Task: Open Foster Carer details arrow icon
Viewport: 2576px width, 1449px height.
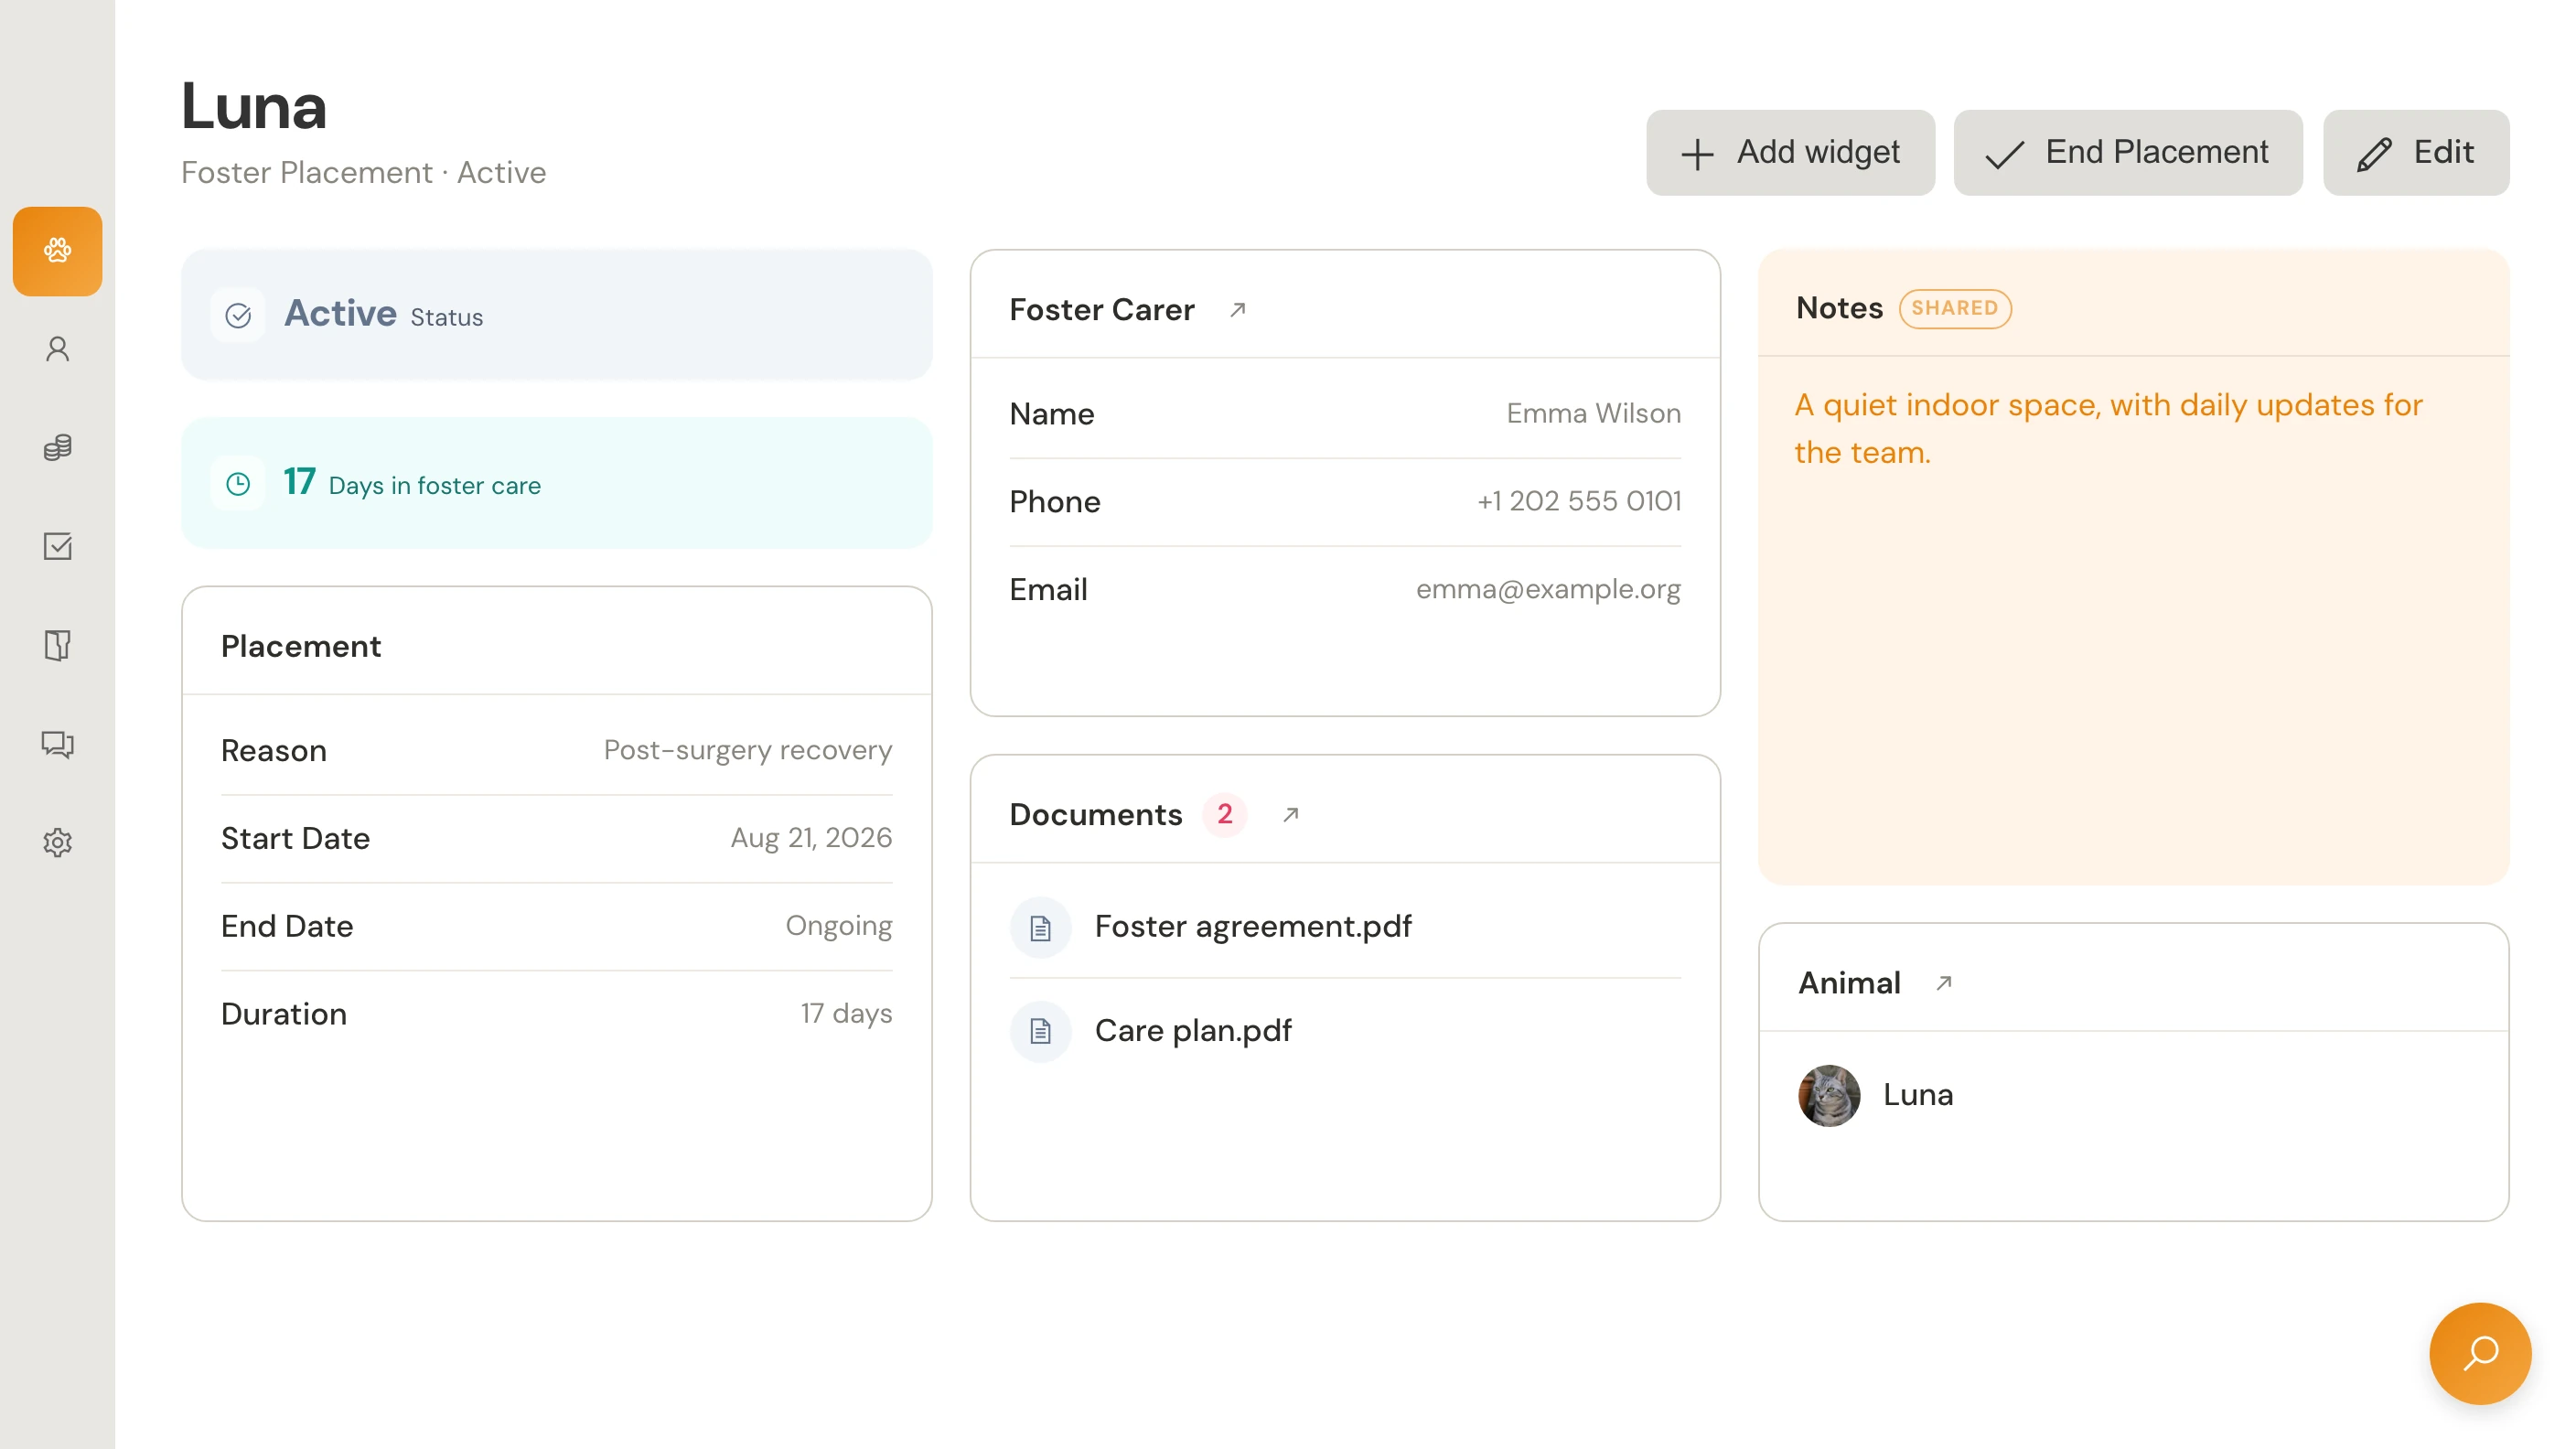Action: point(1237,310)
